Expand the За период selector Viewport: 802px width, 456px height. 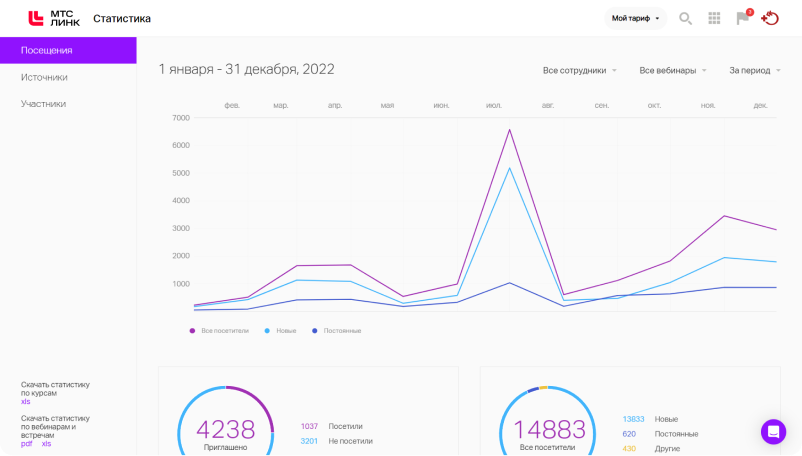[x=755, y=71]
